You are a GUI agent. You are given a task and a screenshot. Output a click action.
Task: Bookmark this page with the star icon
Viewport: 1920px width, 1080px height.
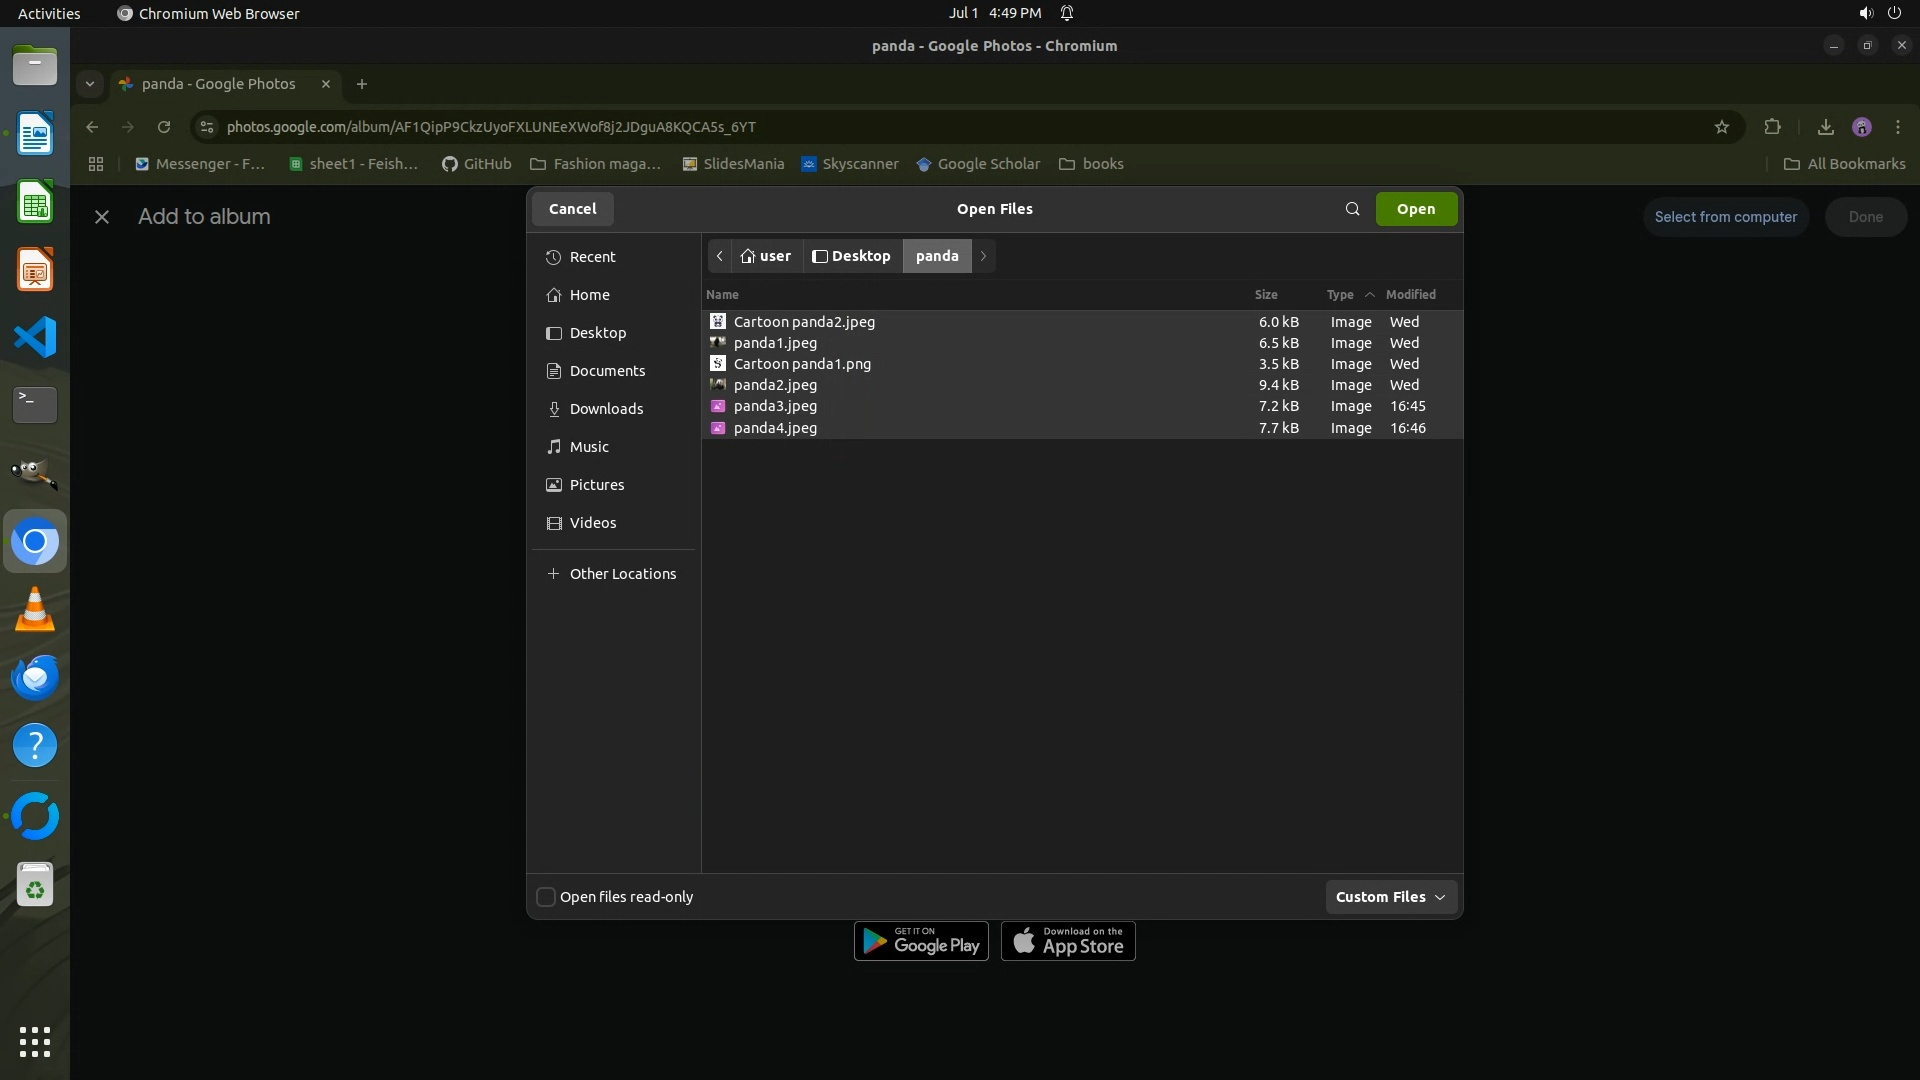pyautogui.click(x=1721, y=127)
